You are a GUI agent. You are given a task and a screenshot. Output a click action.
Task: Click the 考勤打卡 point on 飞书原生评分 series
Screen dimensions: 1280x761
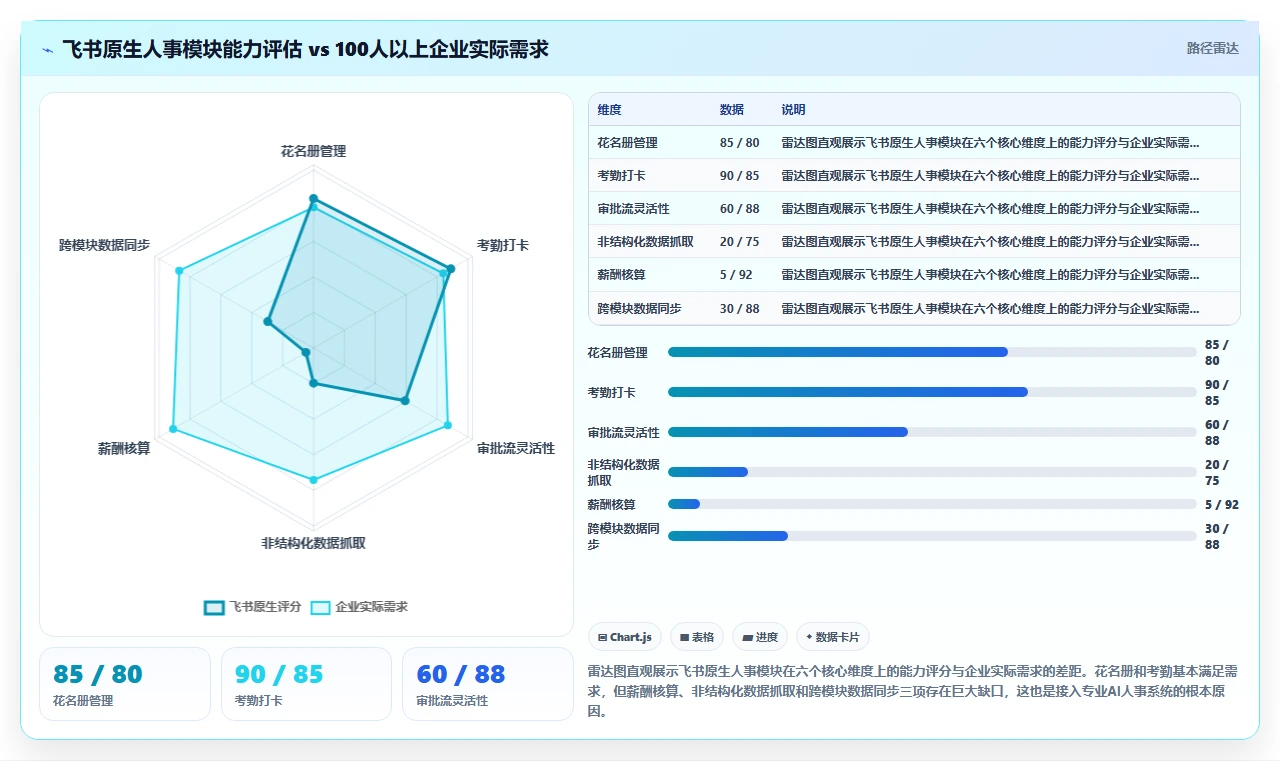point(451,268)
